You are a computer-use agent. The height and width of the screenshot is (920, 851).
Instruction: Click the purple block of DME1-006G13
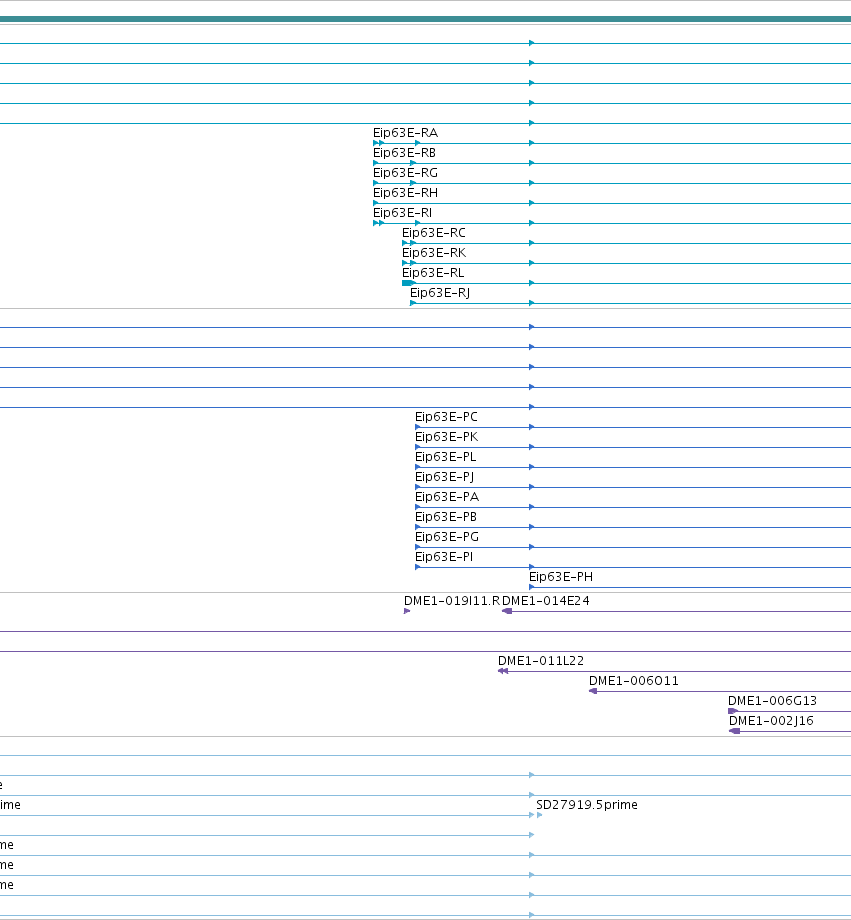[x=732, y=711]
